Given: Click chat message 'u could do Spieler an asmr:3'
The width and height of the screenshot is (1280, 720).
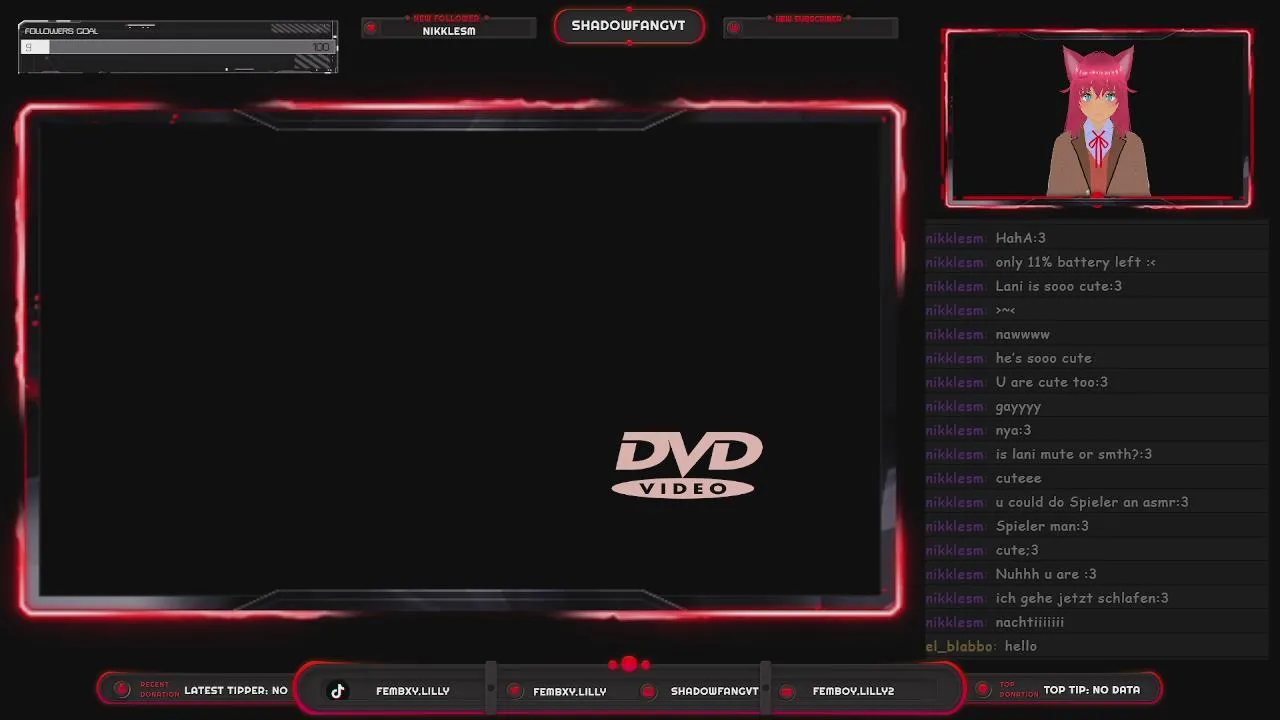Looking at the screenshot, I should (x=1091, y=502).
